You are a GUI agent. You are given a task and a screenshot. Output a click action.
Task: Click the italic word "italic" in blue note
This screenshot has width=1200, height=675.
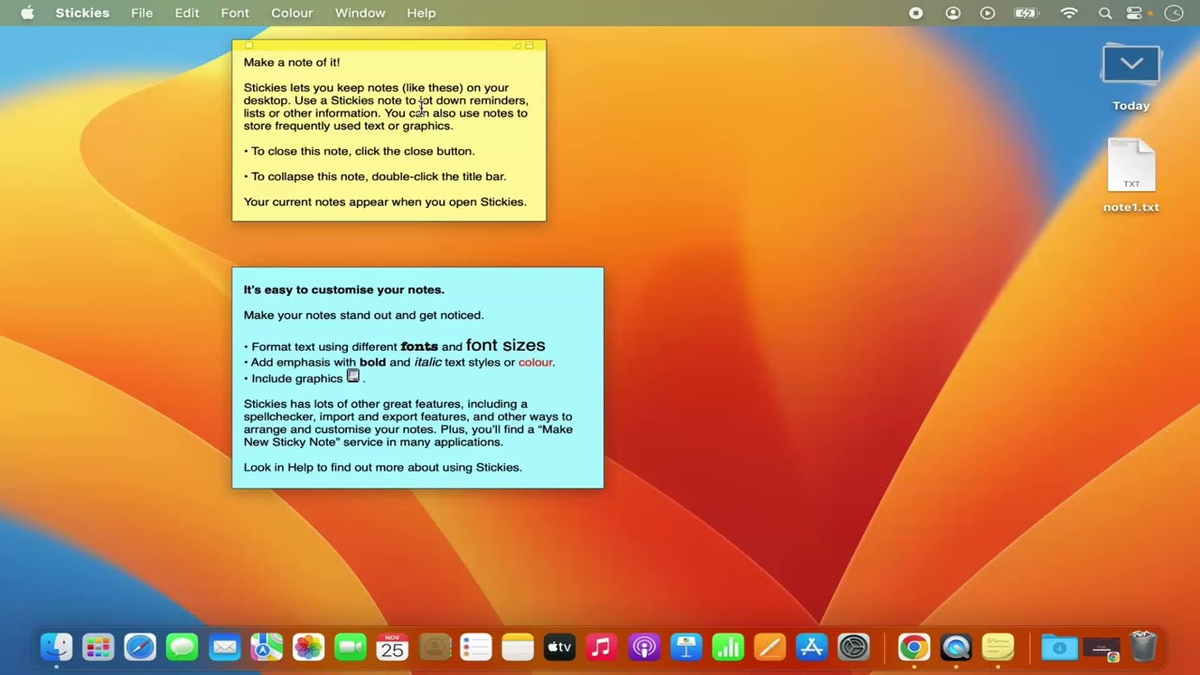(428, 362)
